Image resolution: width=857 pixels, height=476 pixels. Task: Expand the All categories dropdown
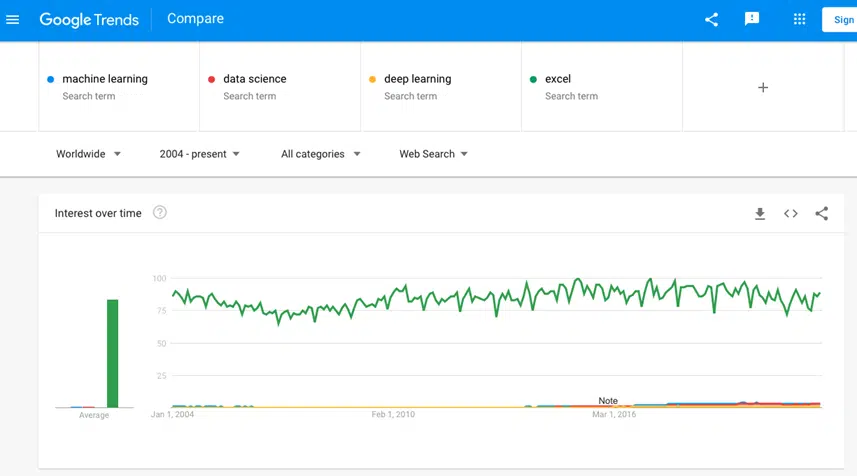click(x=320, y=154)
